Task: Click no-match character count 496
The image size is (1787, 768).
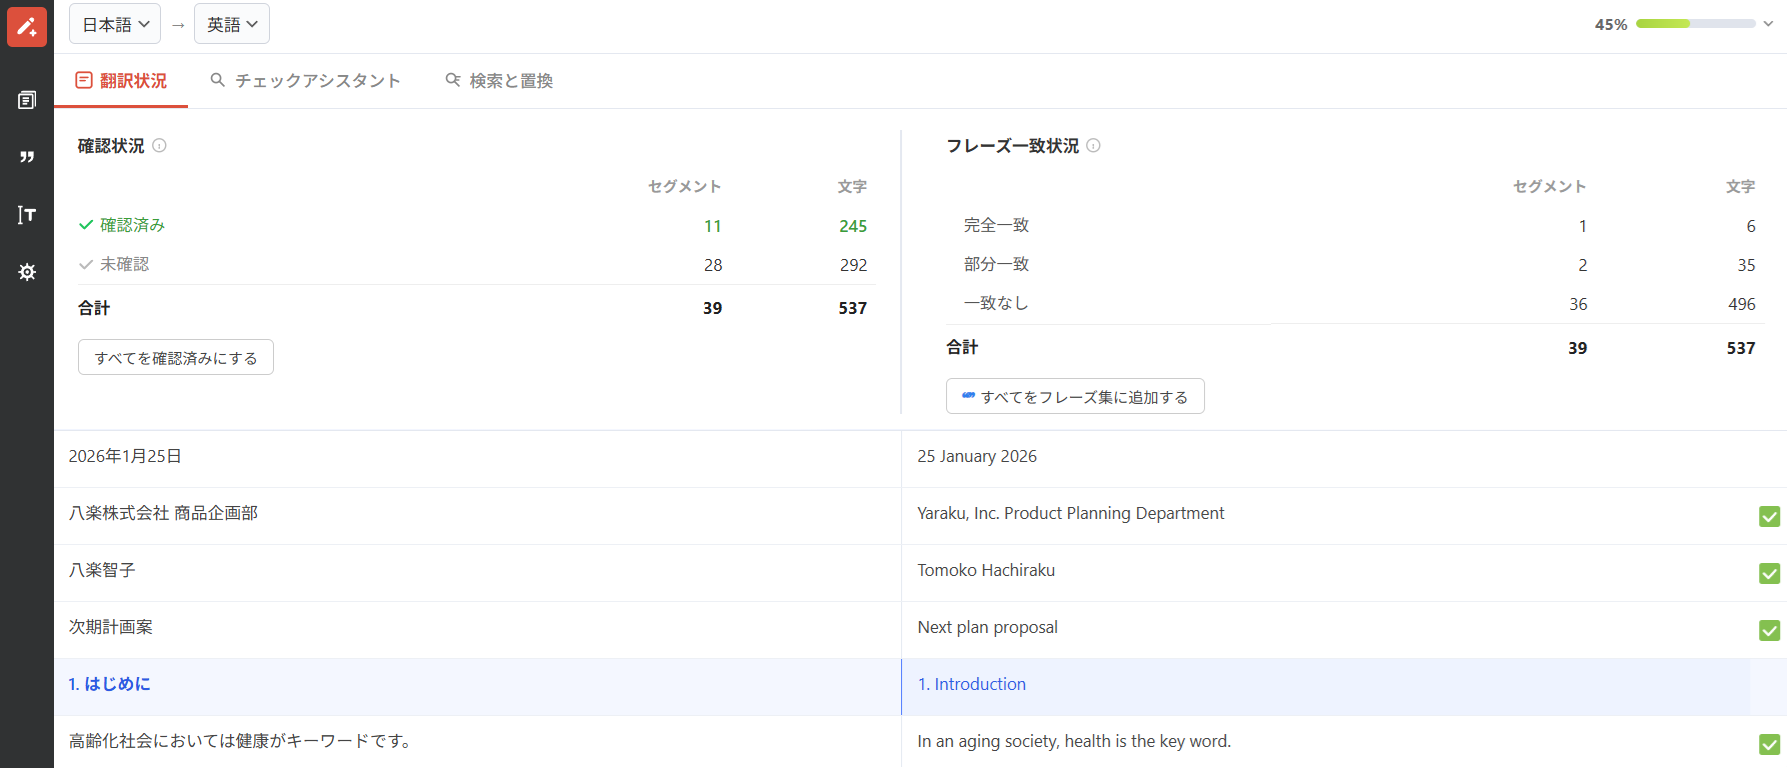Action: [x=1741, y=304]
